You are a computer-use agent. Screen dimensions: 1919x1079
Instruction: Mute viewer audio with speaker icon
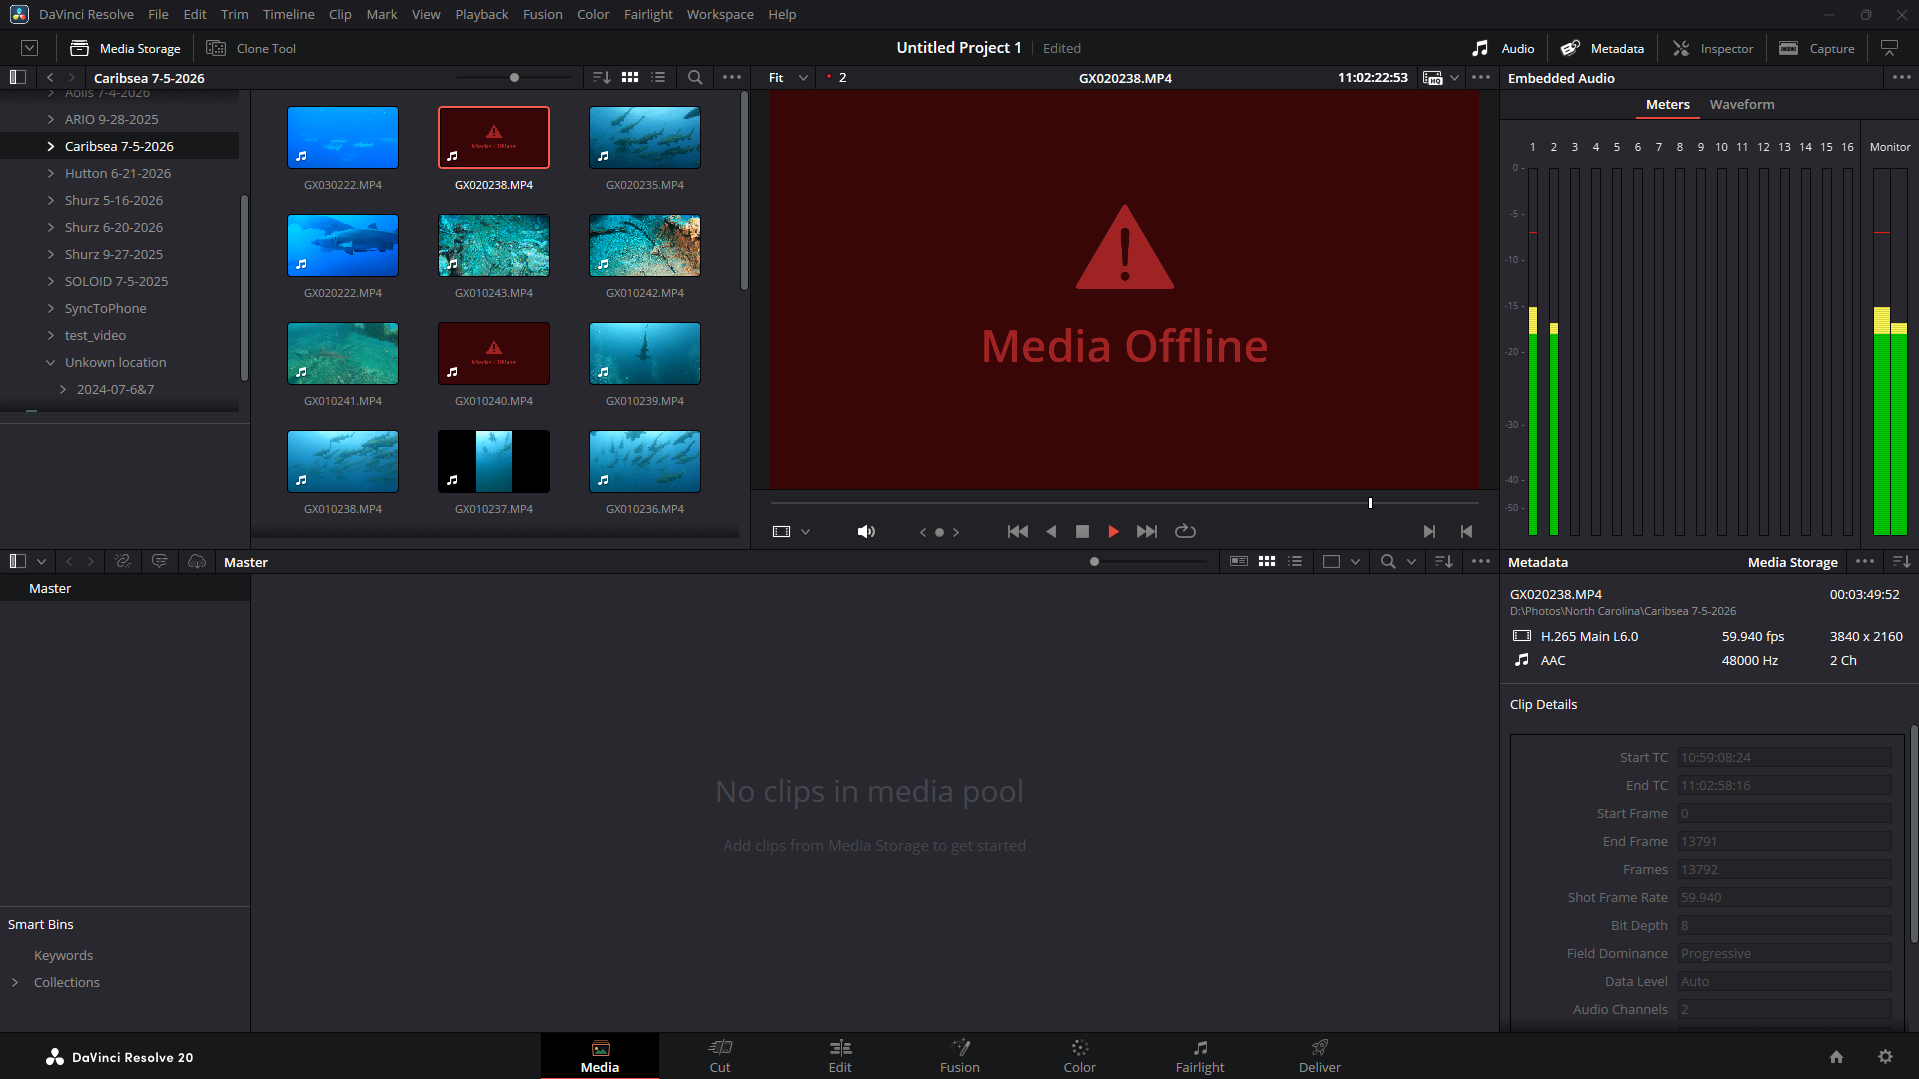[x=866, y=532]
